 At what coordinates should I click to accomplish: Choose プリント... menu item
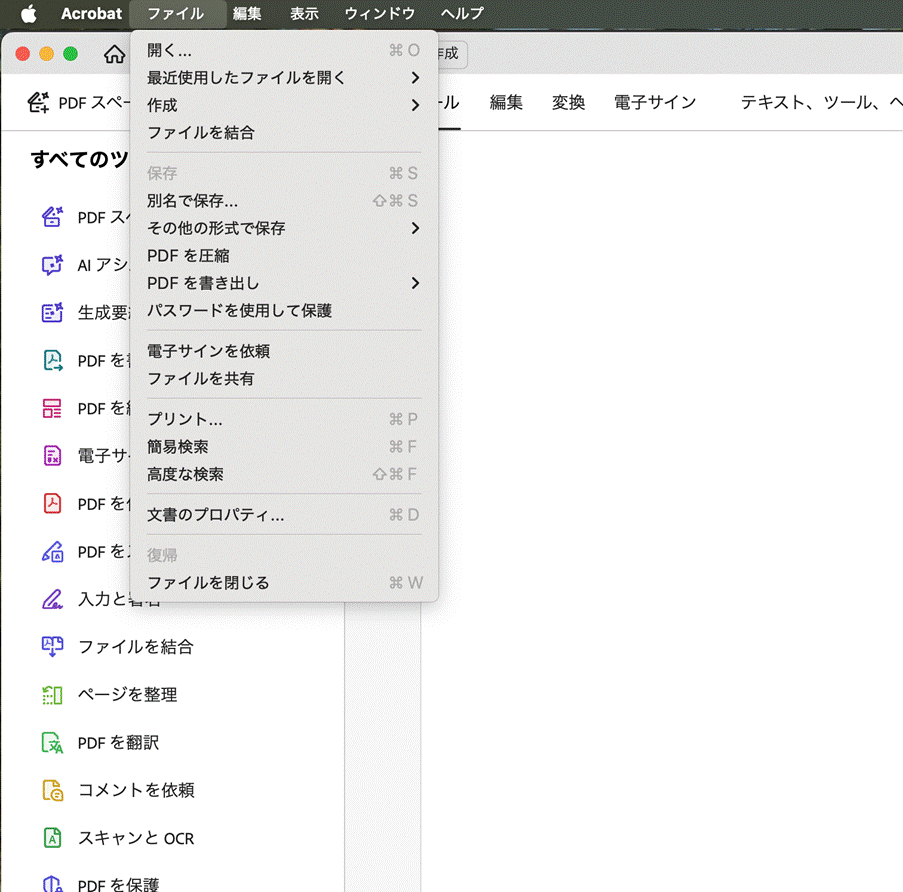click(x=284, y=419)
